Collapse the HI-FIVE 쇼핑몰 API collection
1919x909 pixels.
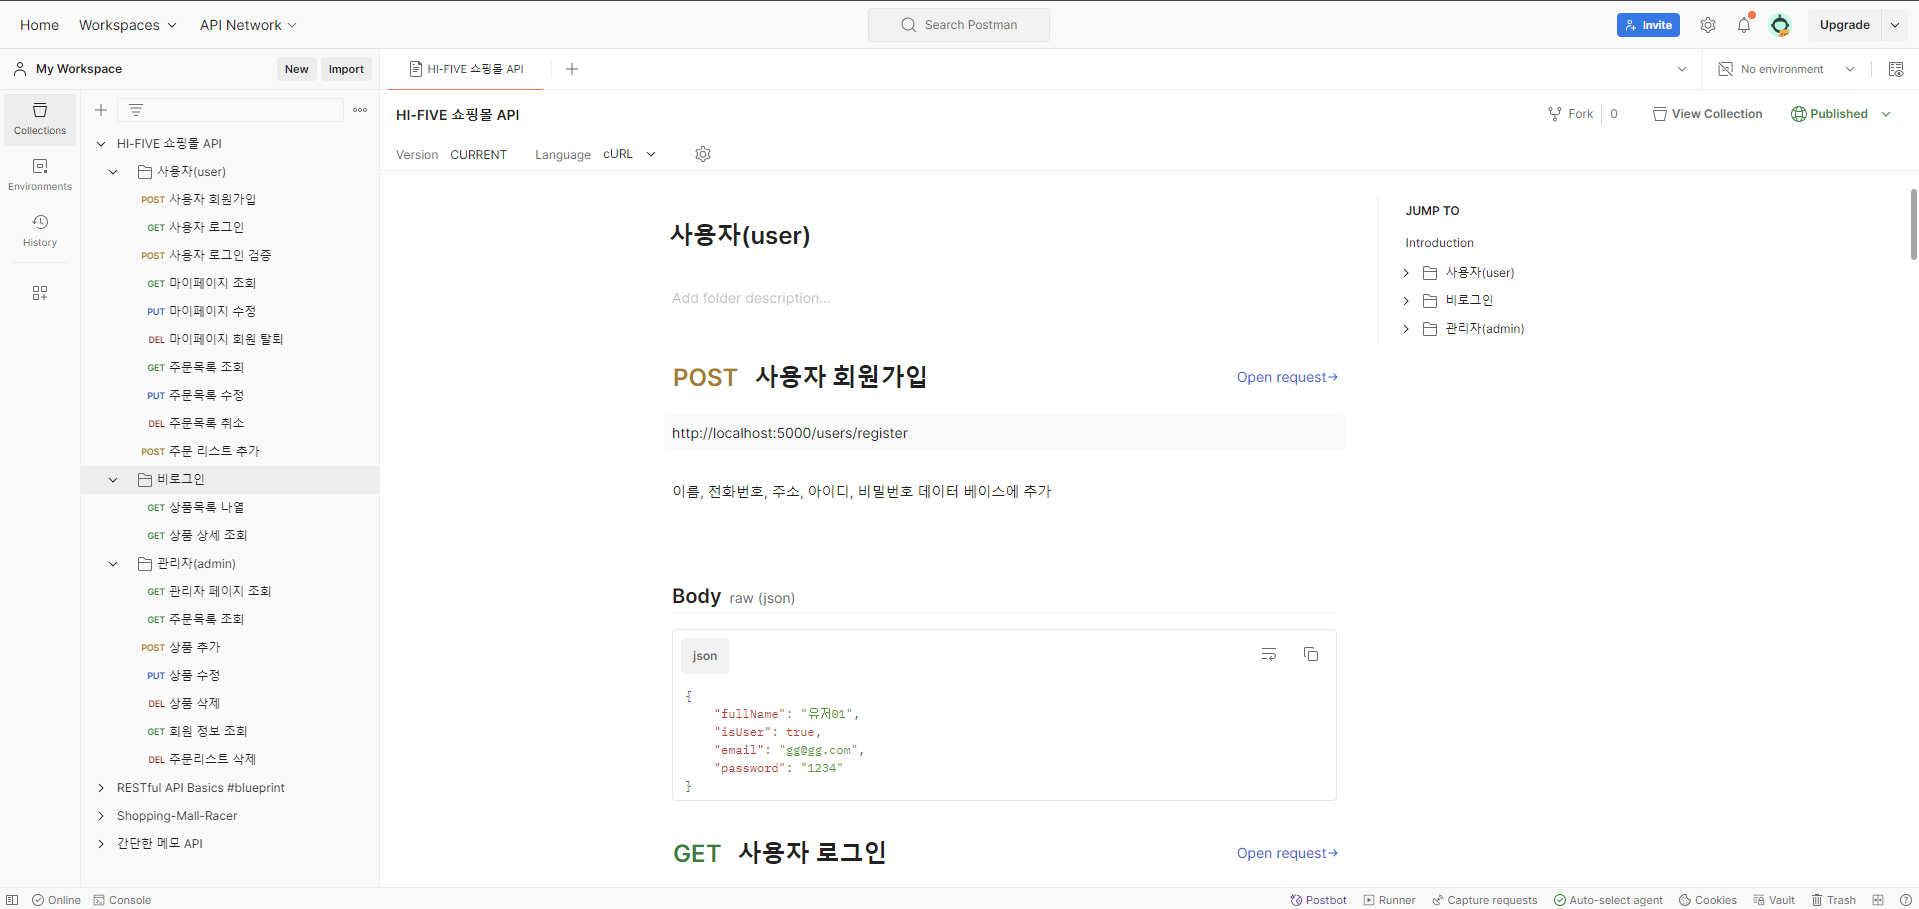pos(101,144)
